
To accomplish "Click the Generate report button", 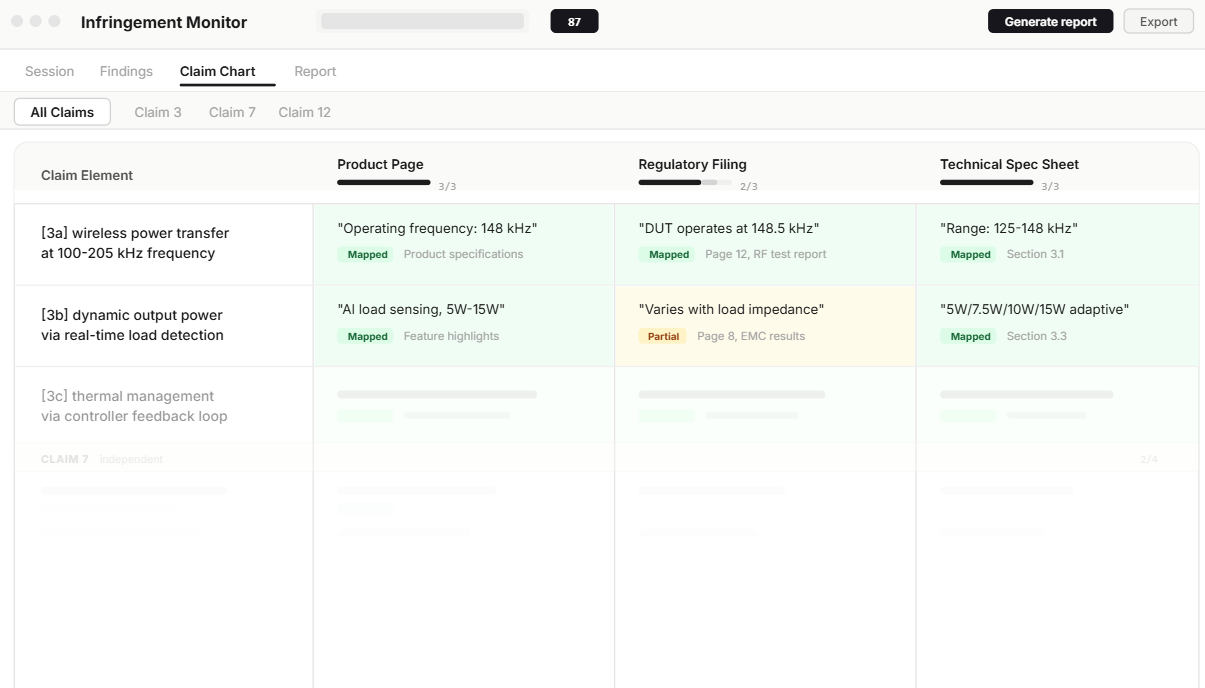I will coord(1050,22).
